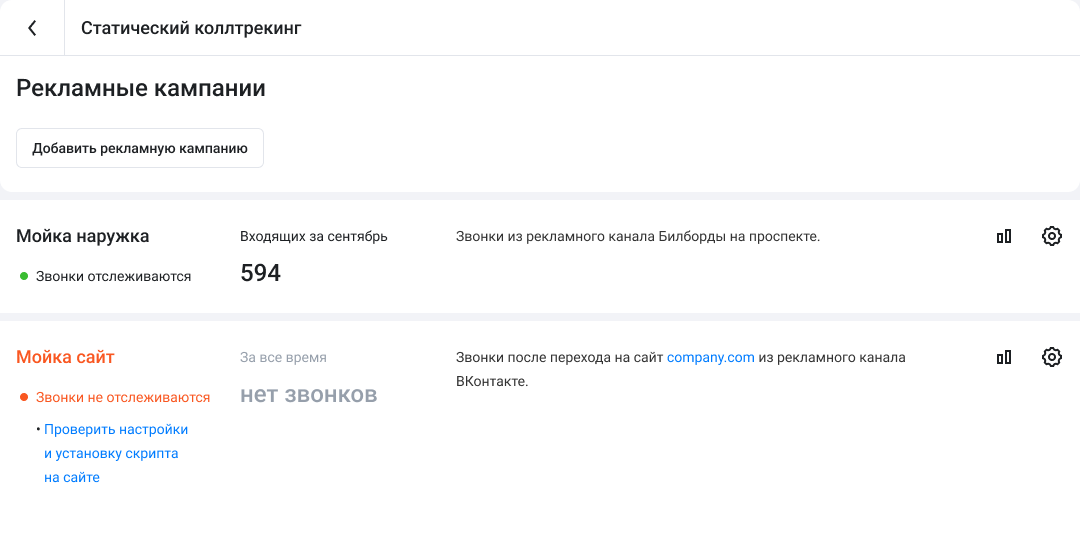The image size is (1080, 545).
Task: Select the Мойка наружка campaign title
Action: click(x=83, y=237)
